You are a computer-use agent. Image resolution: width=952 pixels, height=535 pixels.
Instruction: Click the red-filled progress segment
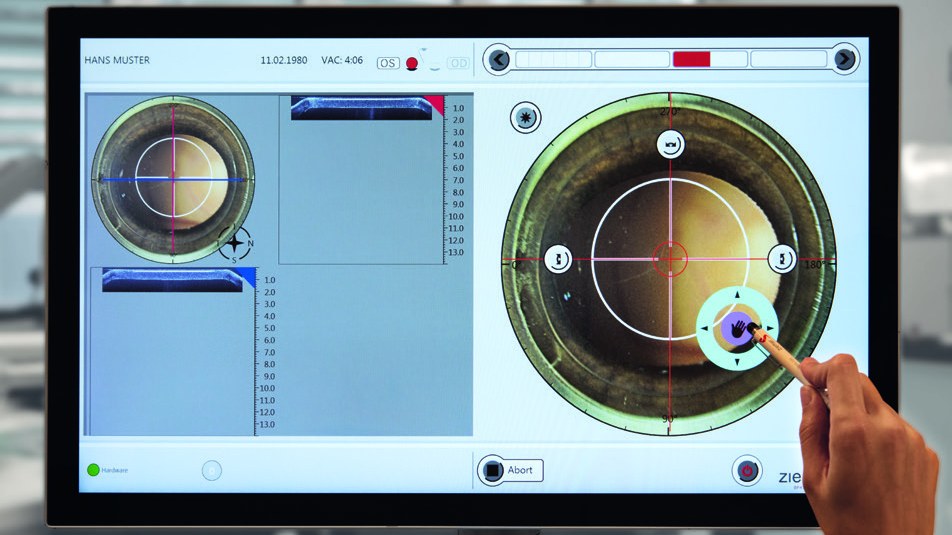click(x=692, y=59)
